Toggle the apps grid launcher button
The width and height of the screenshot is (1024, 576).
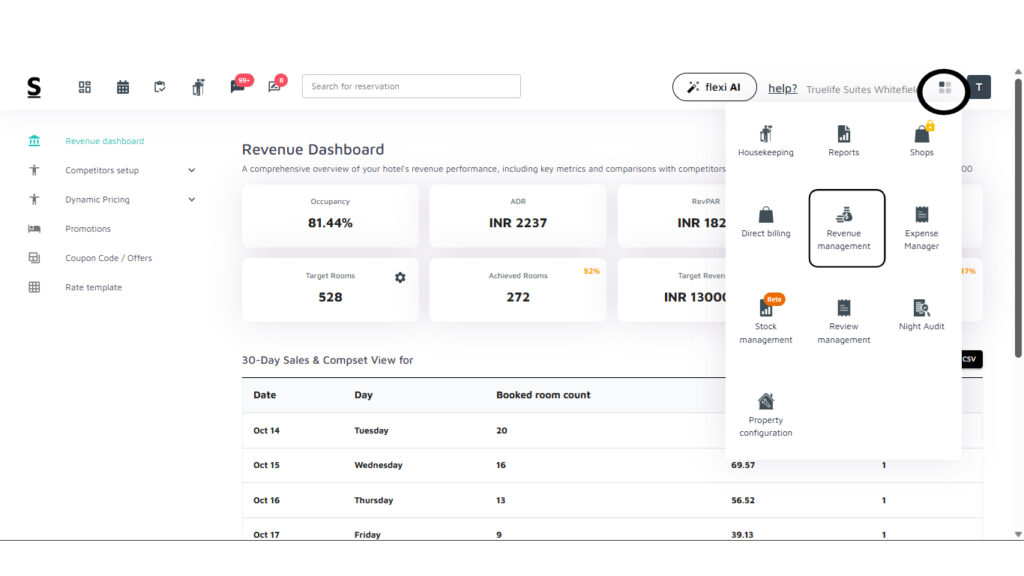[945, 88]
